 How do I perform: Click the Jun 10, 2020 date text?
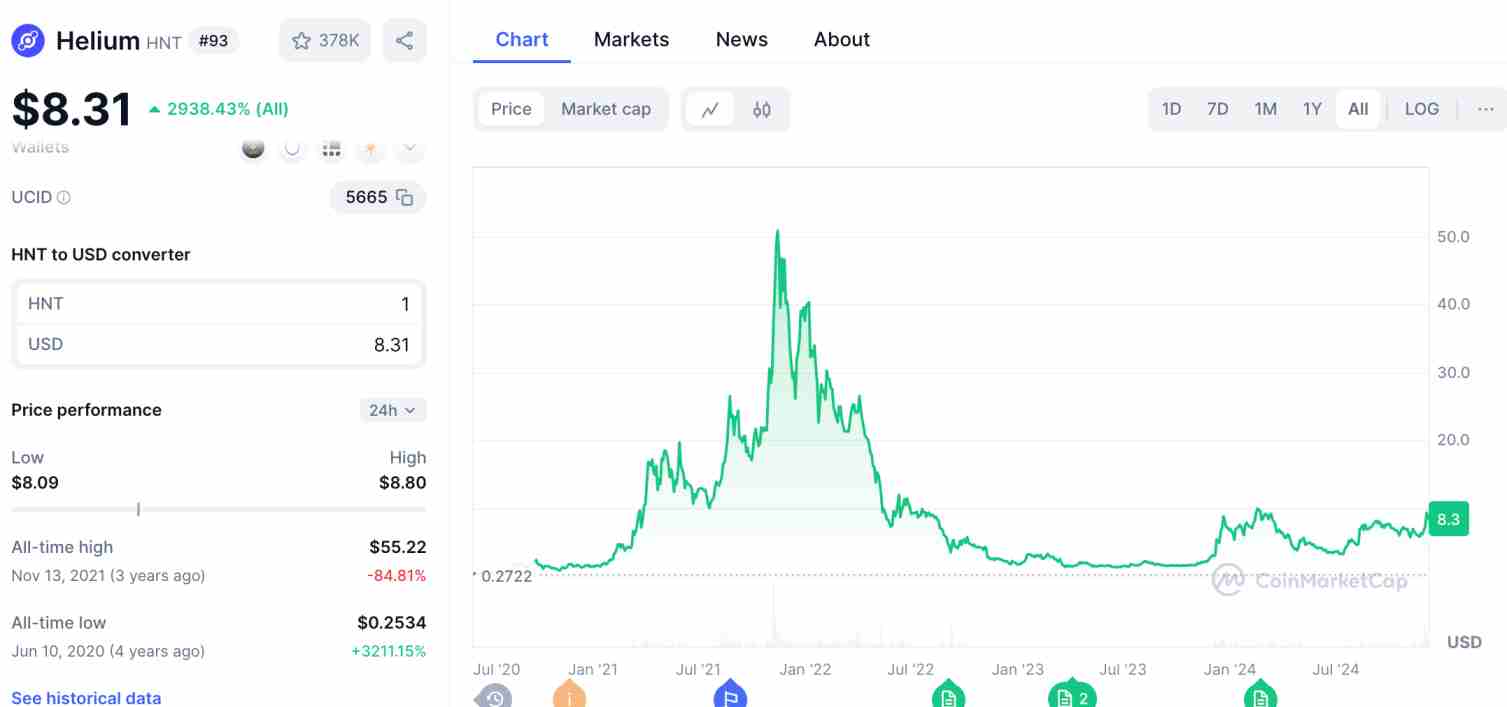coord(108,651)
